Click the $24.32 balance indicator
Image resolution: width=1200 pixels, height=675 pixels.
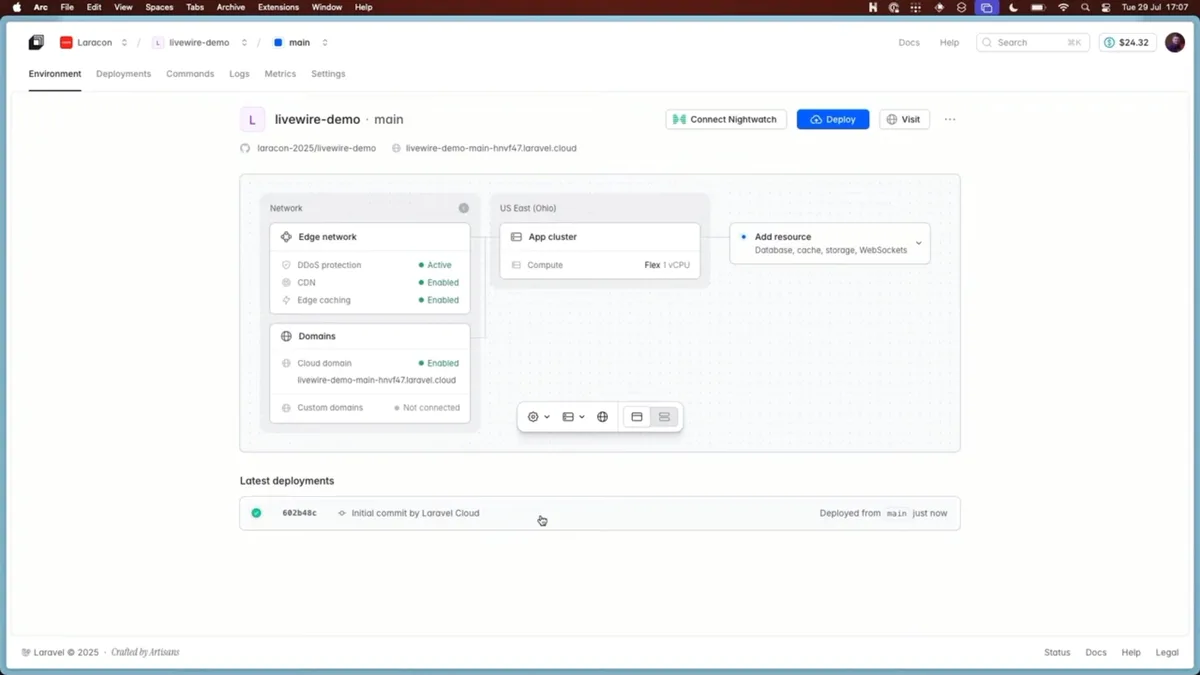tap(1127, 43)
